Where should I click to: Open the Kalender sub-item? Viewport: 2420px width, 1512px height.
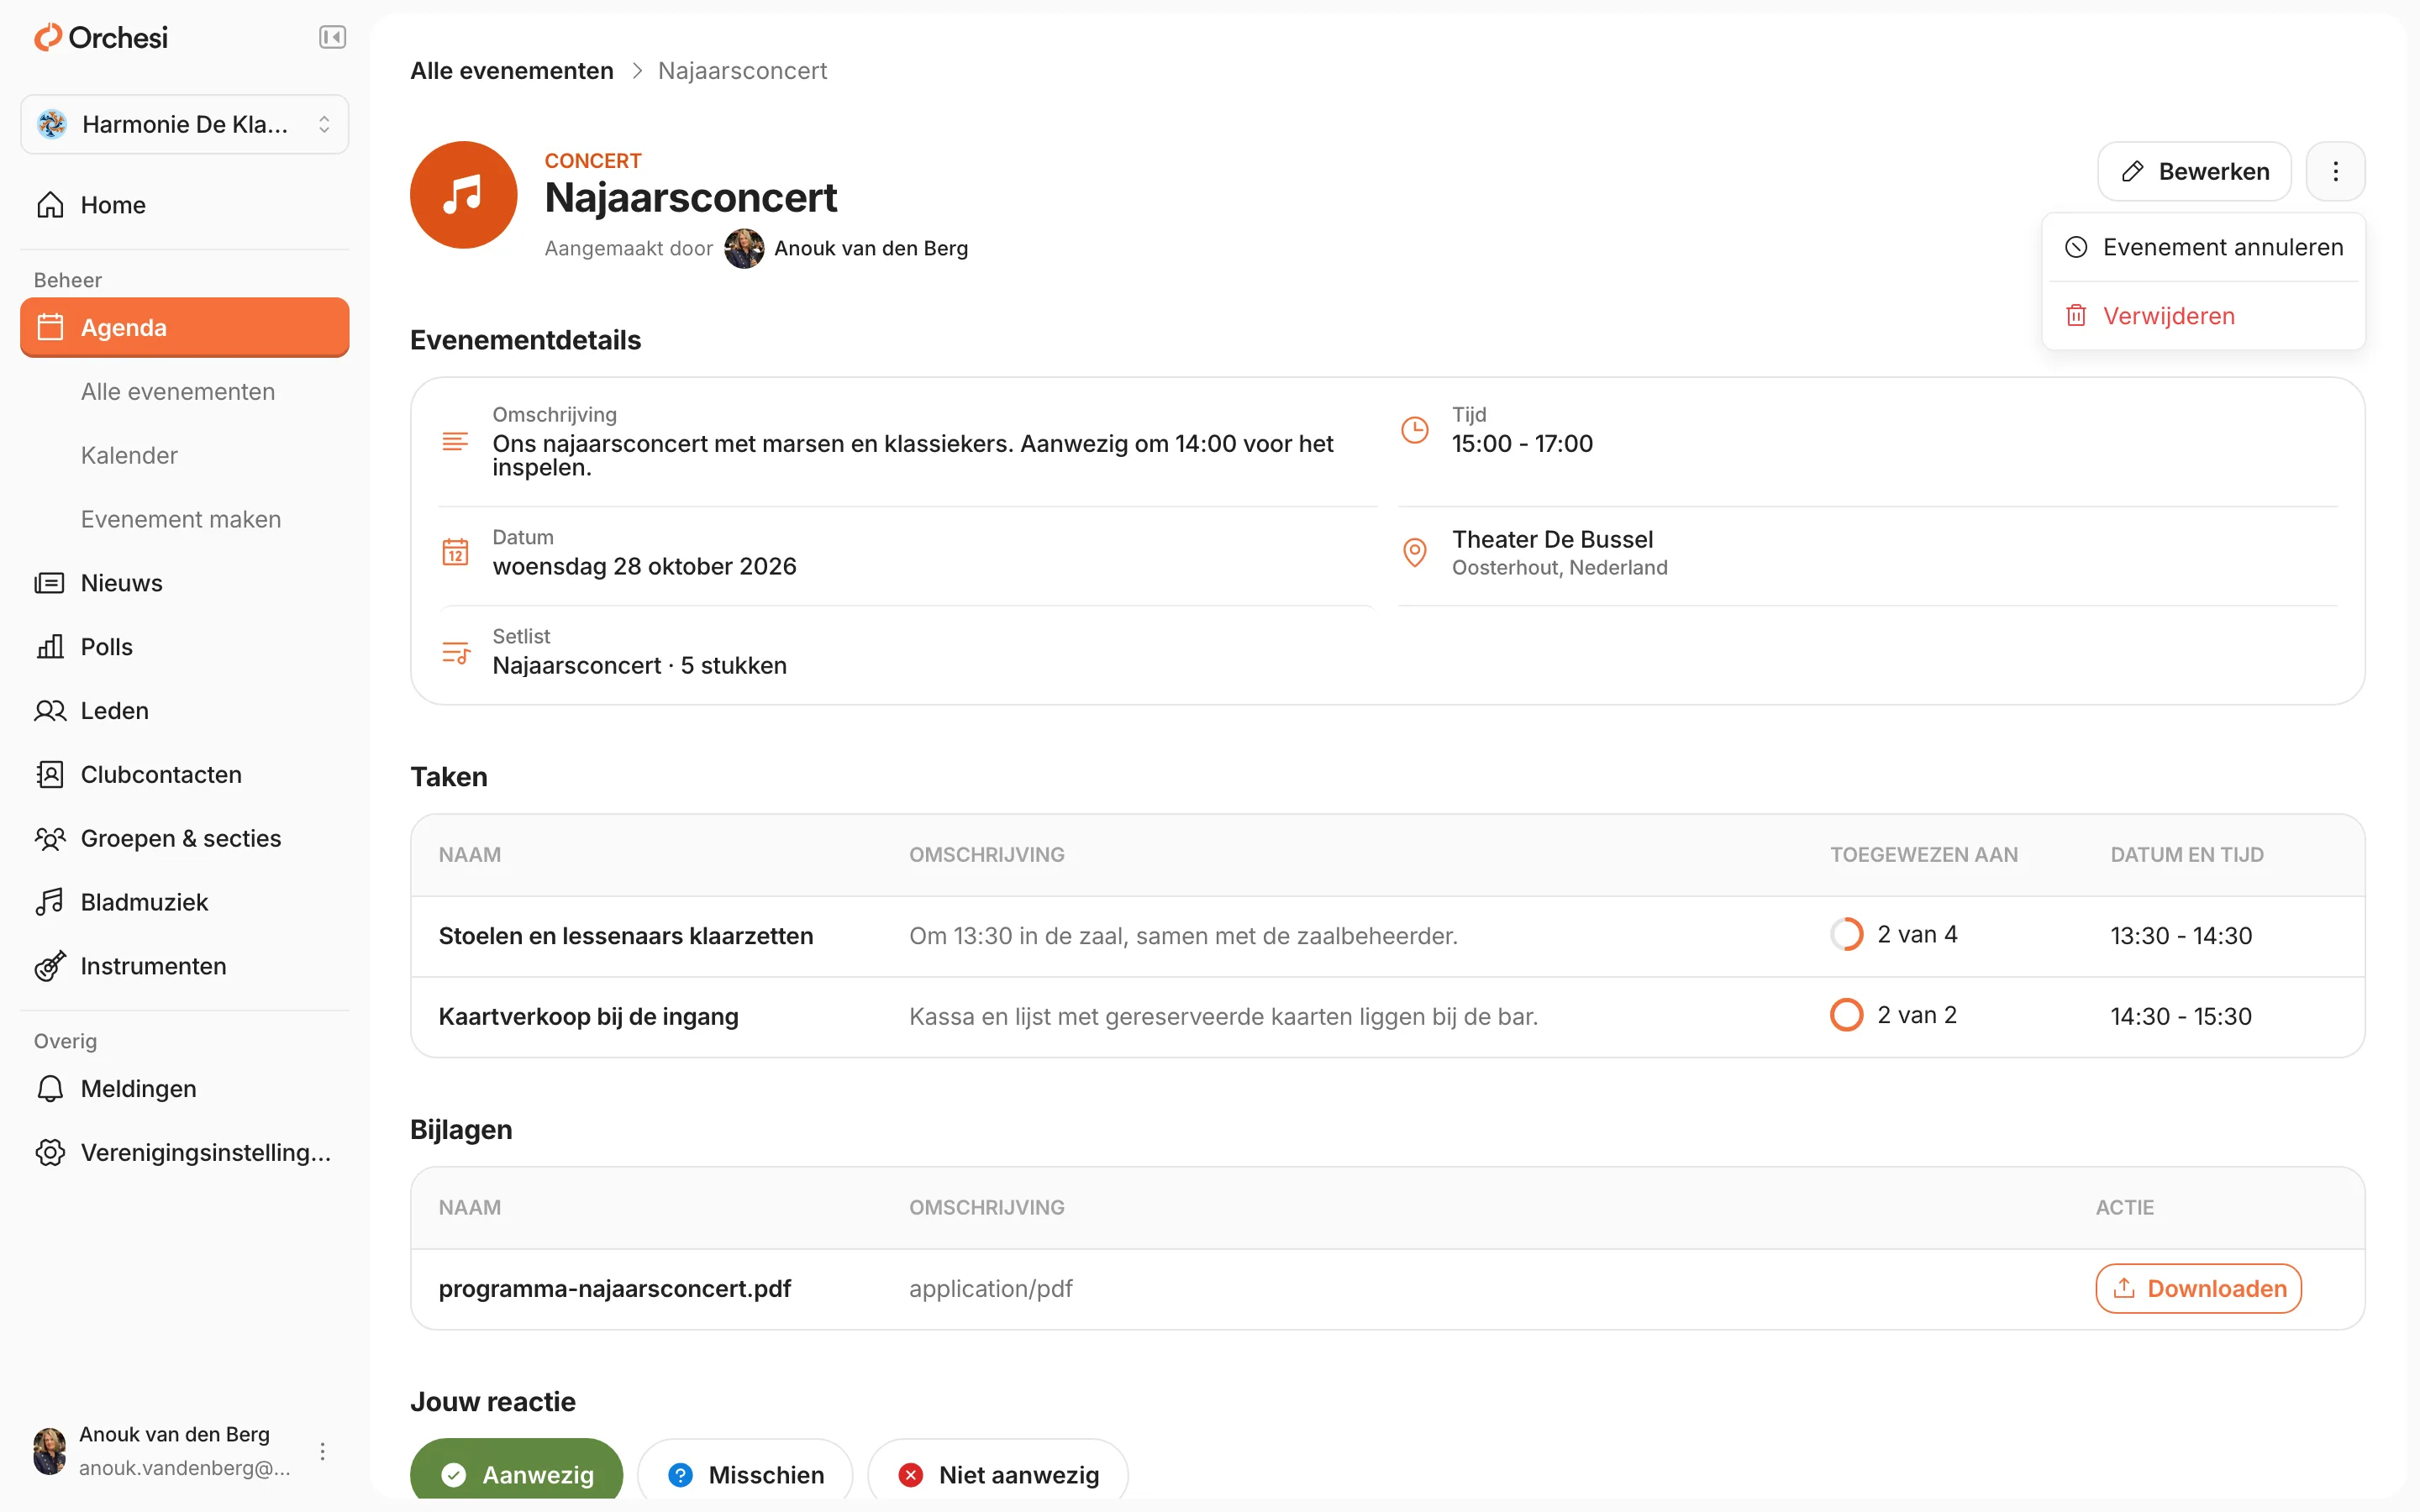[x=129, y=455]
